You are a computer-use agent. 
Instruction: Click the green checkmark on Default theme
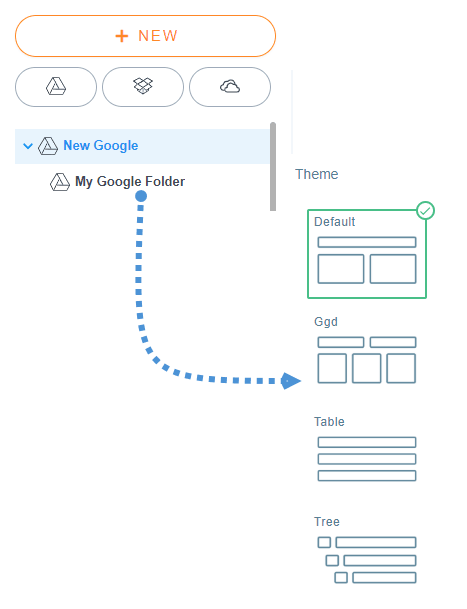[x=425, y=211]
